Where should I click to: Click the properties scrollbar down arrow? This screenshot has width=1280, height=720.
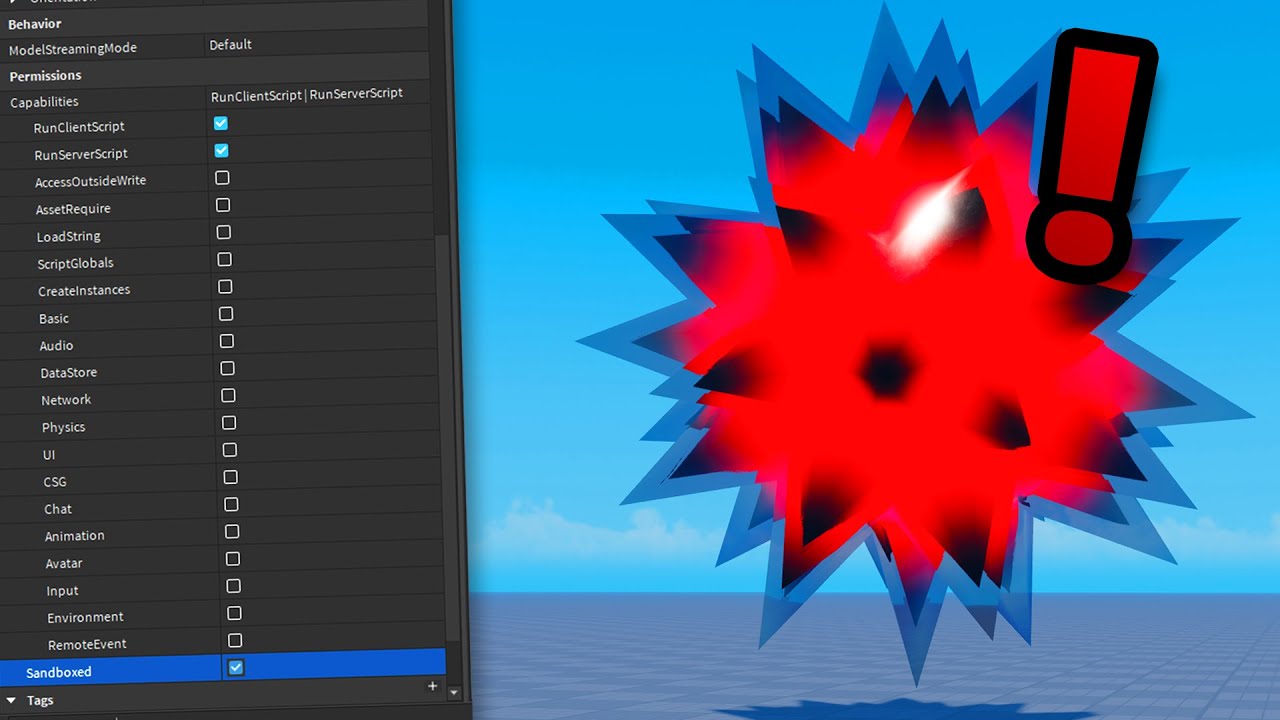(454, 691)
